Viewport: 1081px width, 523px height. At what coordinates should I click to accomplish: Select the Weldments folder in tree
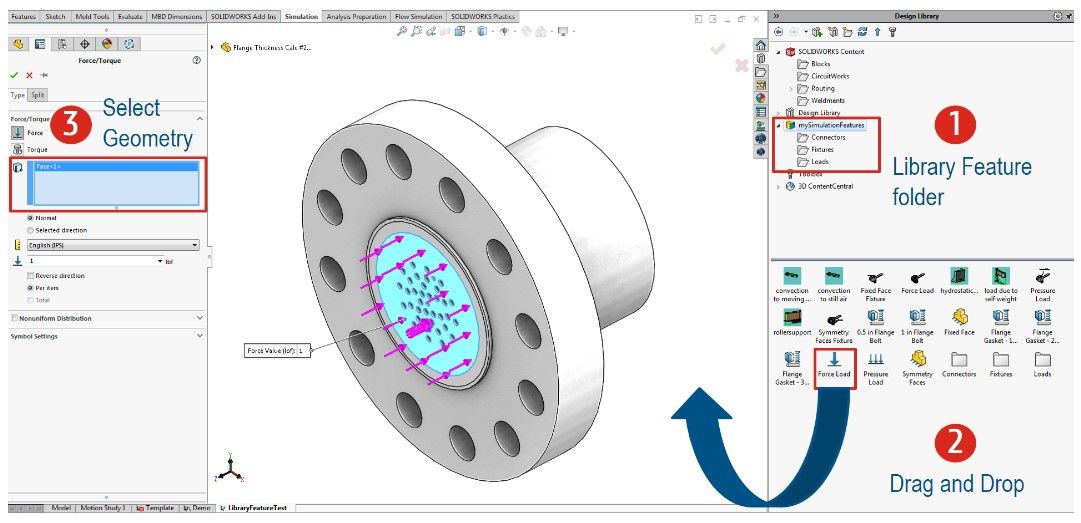(820, 101)
